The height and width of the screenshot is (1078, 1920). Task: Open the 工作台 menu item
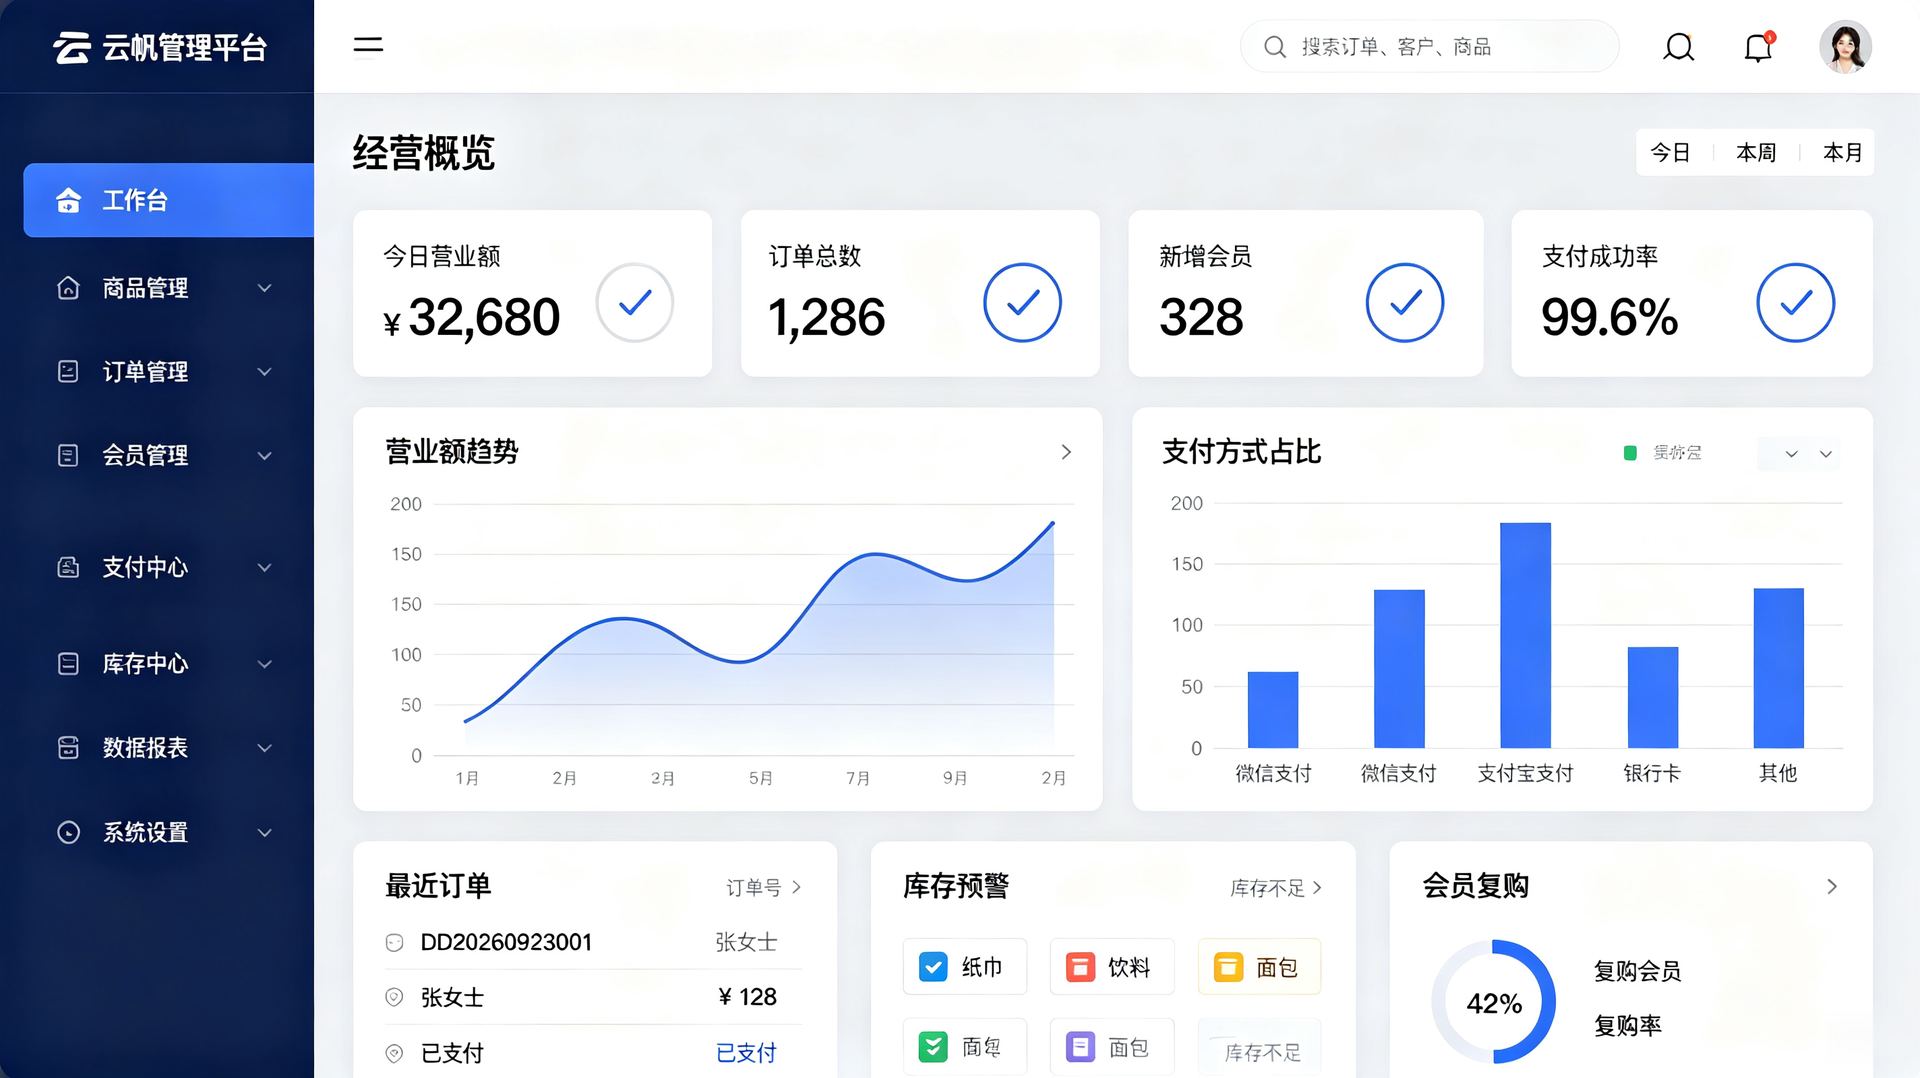click(169, 200)
